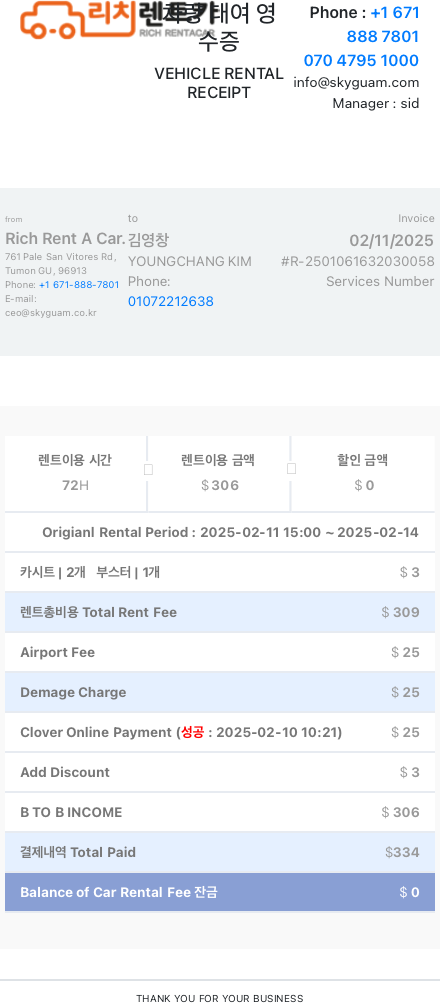Click the B TO B INCOME row
Viewport: 440px width, 1006px height.
click(220, 812)
